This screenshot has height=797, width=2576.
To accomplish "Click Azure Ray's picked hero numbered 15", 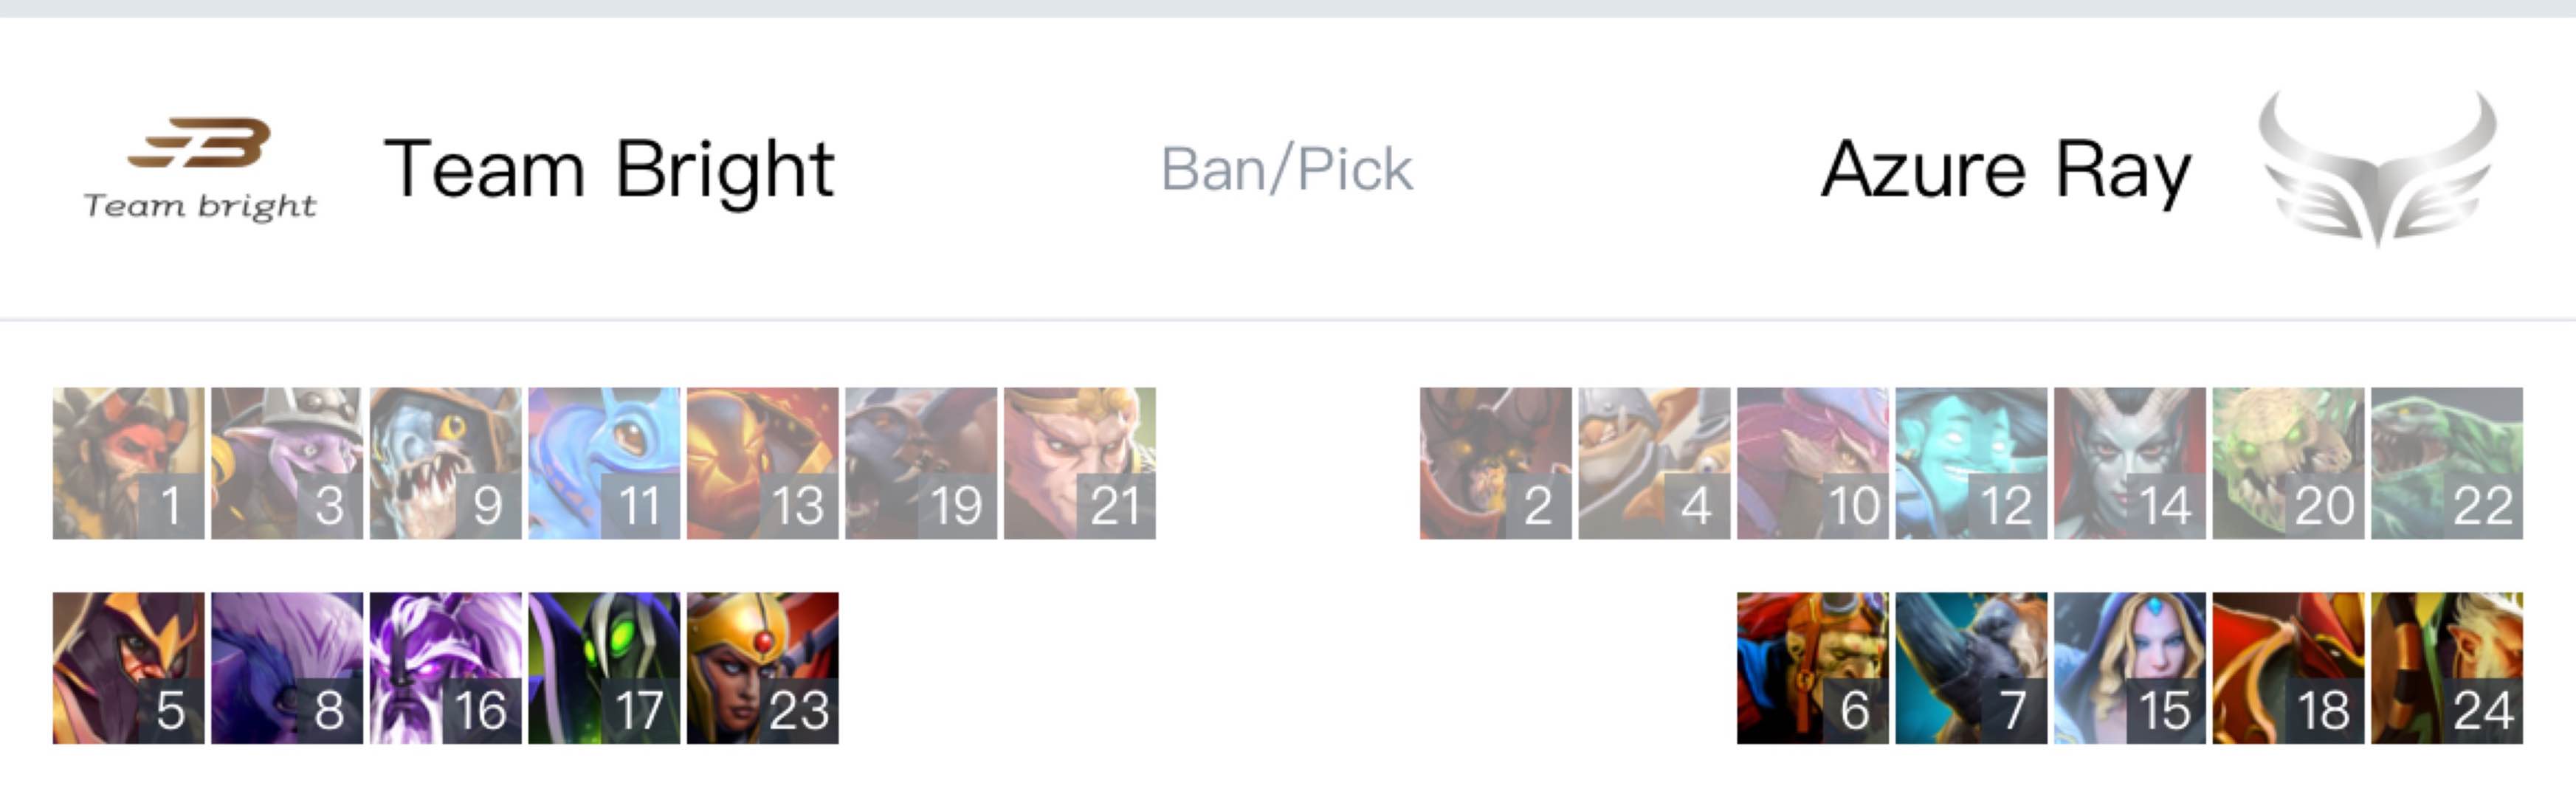I will click(x=2130, y=668).
